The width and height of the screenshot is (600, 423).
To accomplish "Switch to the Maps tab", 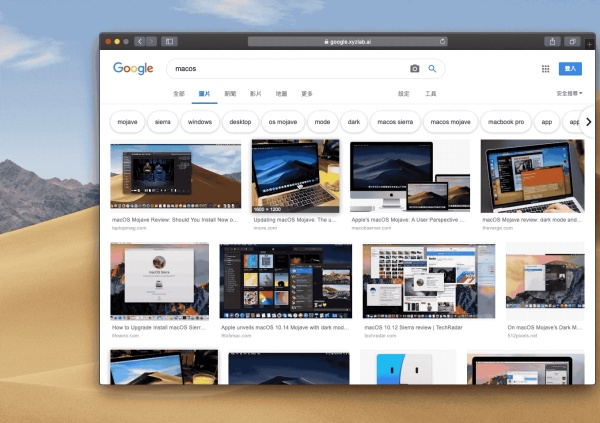I will (x=281, y=93).
